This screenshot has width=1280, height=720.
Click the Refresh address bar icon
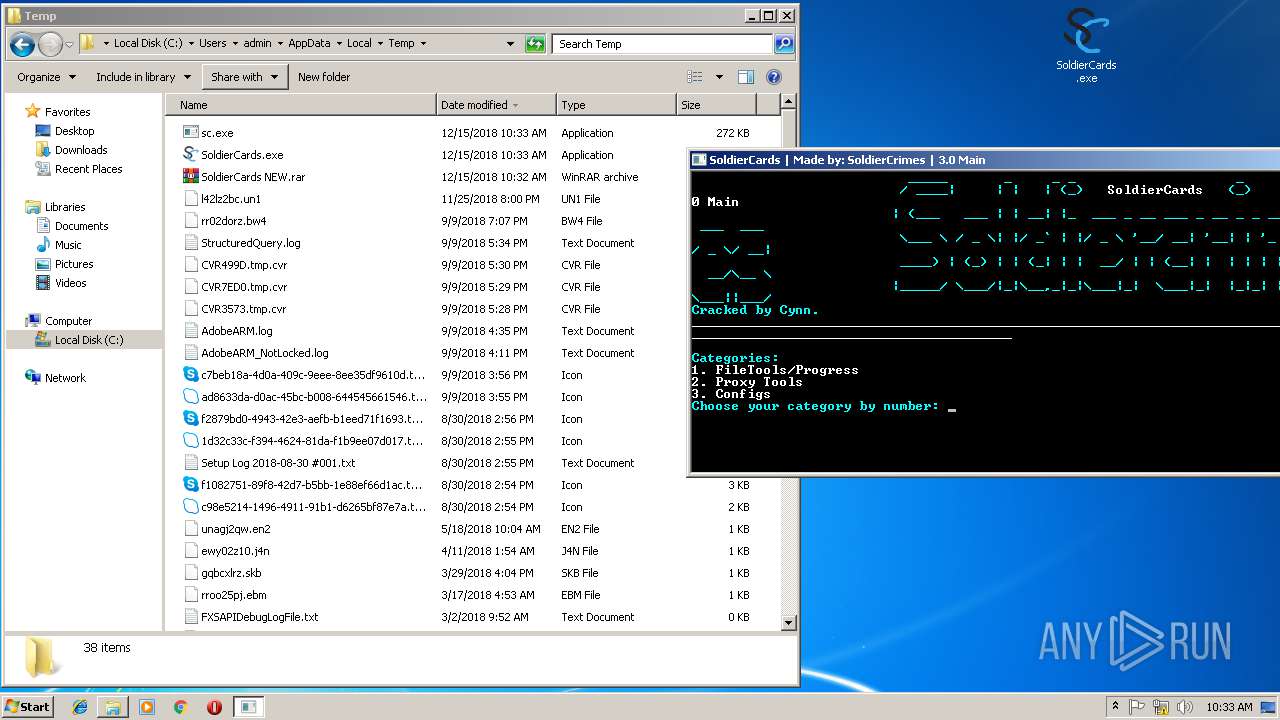point(536,44)
